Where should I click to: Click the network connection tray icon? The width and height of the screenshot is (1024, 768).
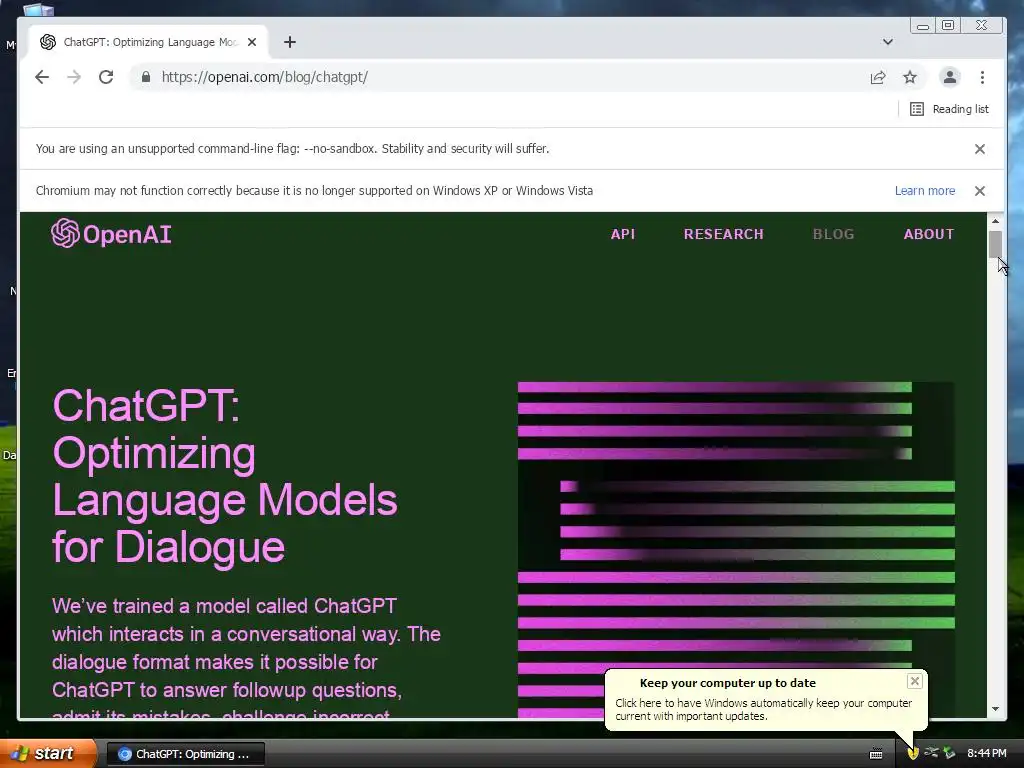[x=931, y=752]
